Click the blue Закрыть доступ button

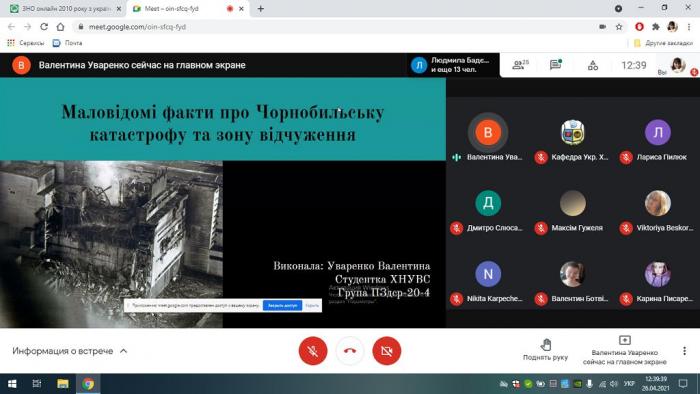pos(282,305)
